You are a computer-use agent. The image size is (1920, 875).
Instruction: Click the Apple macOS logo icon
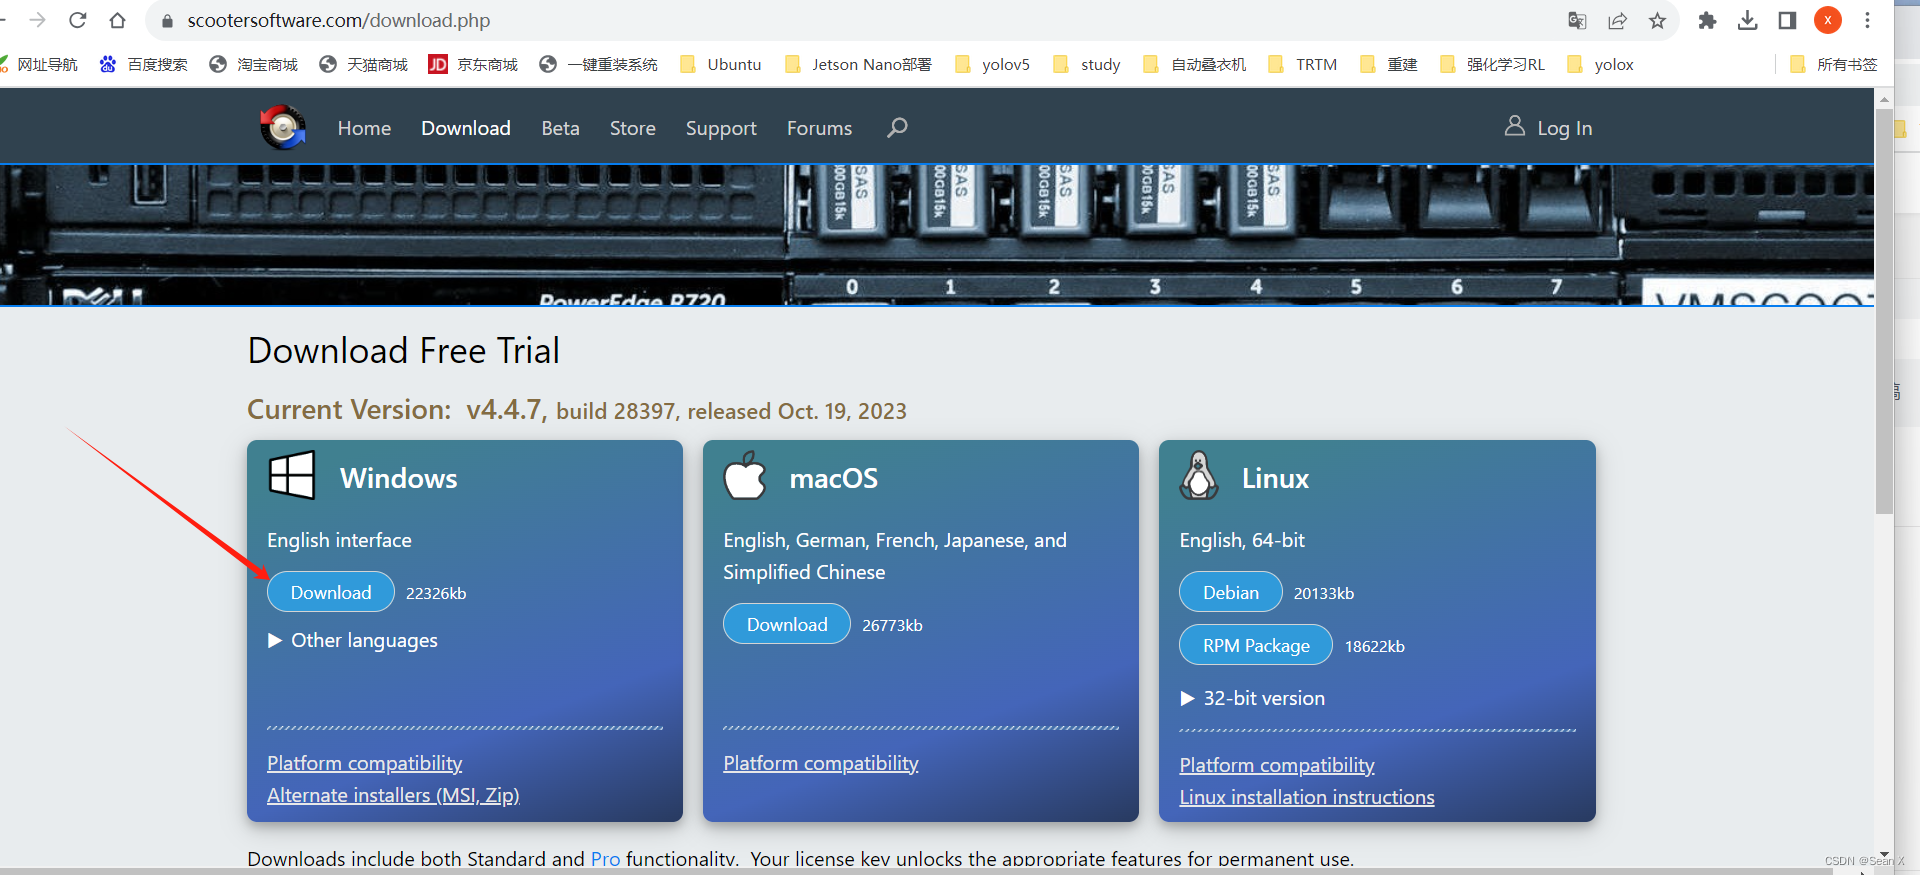[x=745, y=475]
